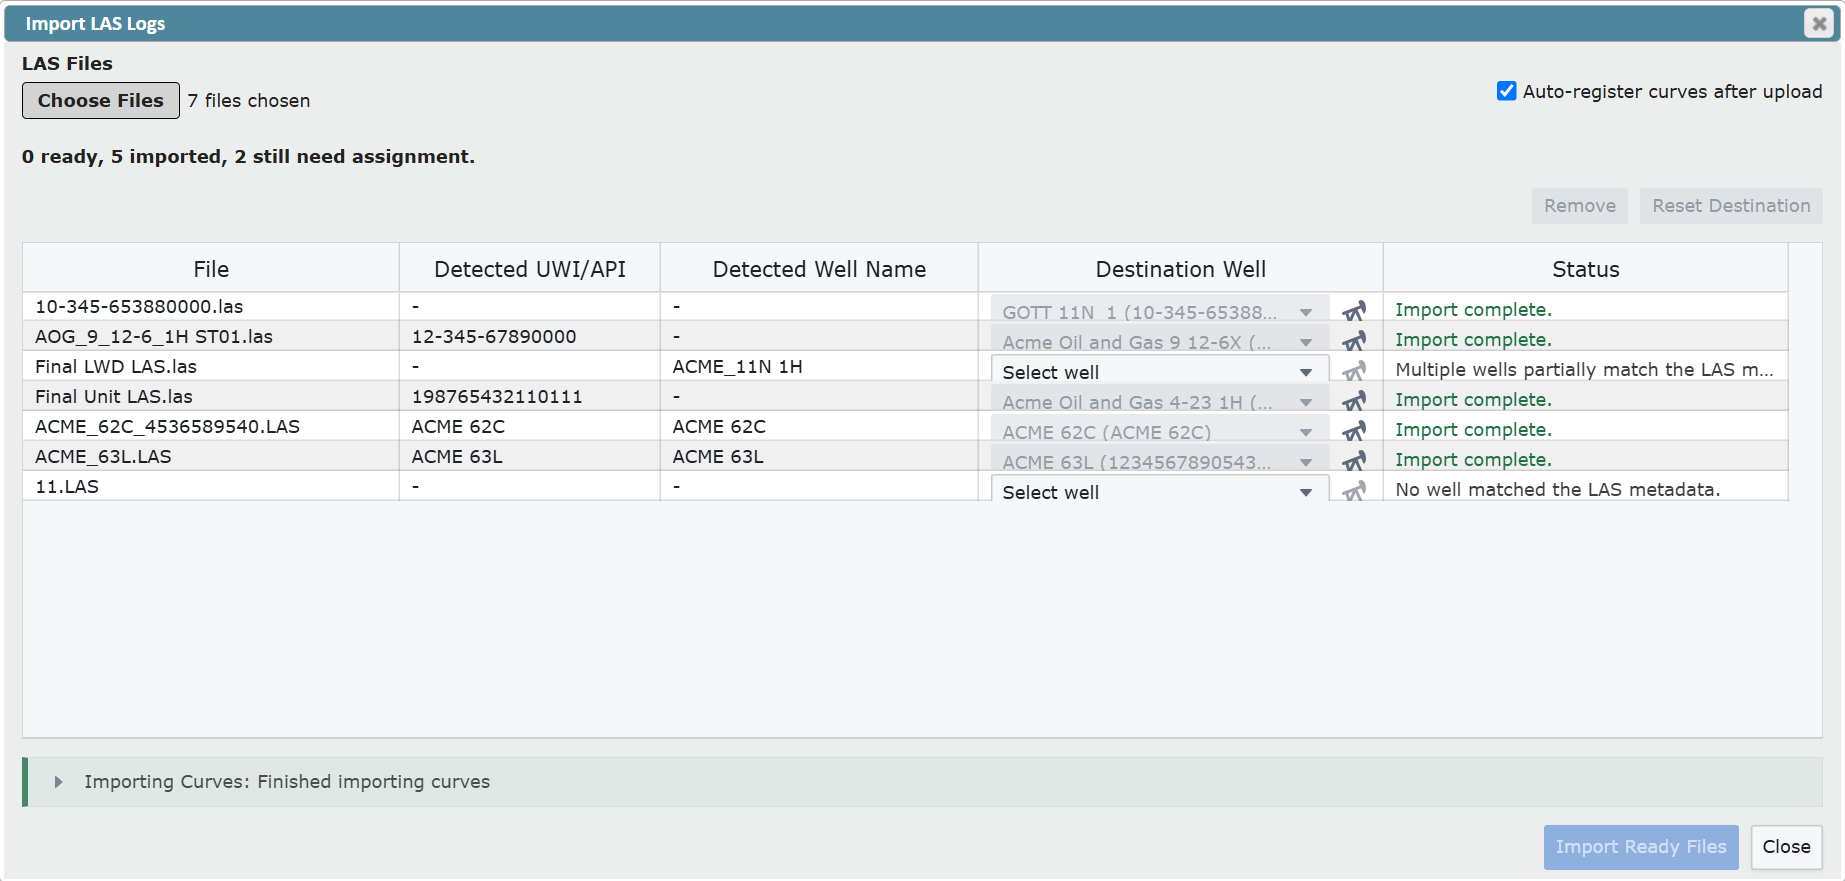Close the Import LAS Logs dialog with X
Image resolution: width=1845 pixels, height=881 pixels.
point(1819,23)
